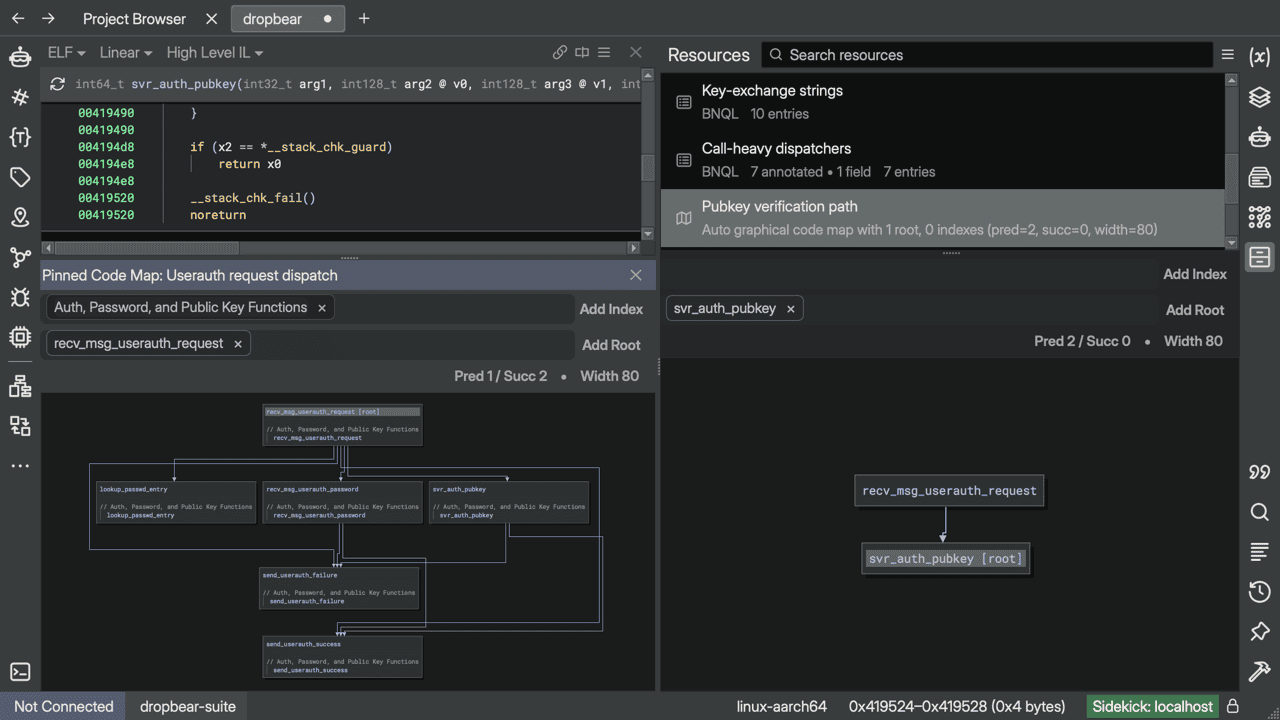Click the link/sync views icon in code pane
1280x720 pixels.
[x=560, y=52]
